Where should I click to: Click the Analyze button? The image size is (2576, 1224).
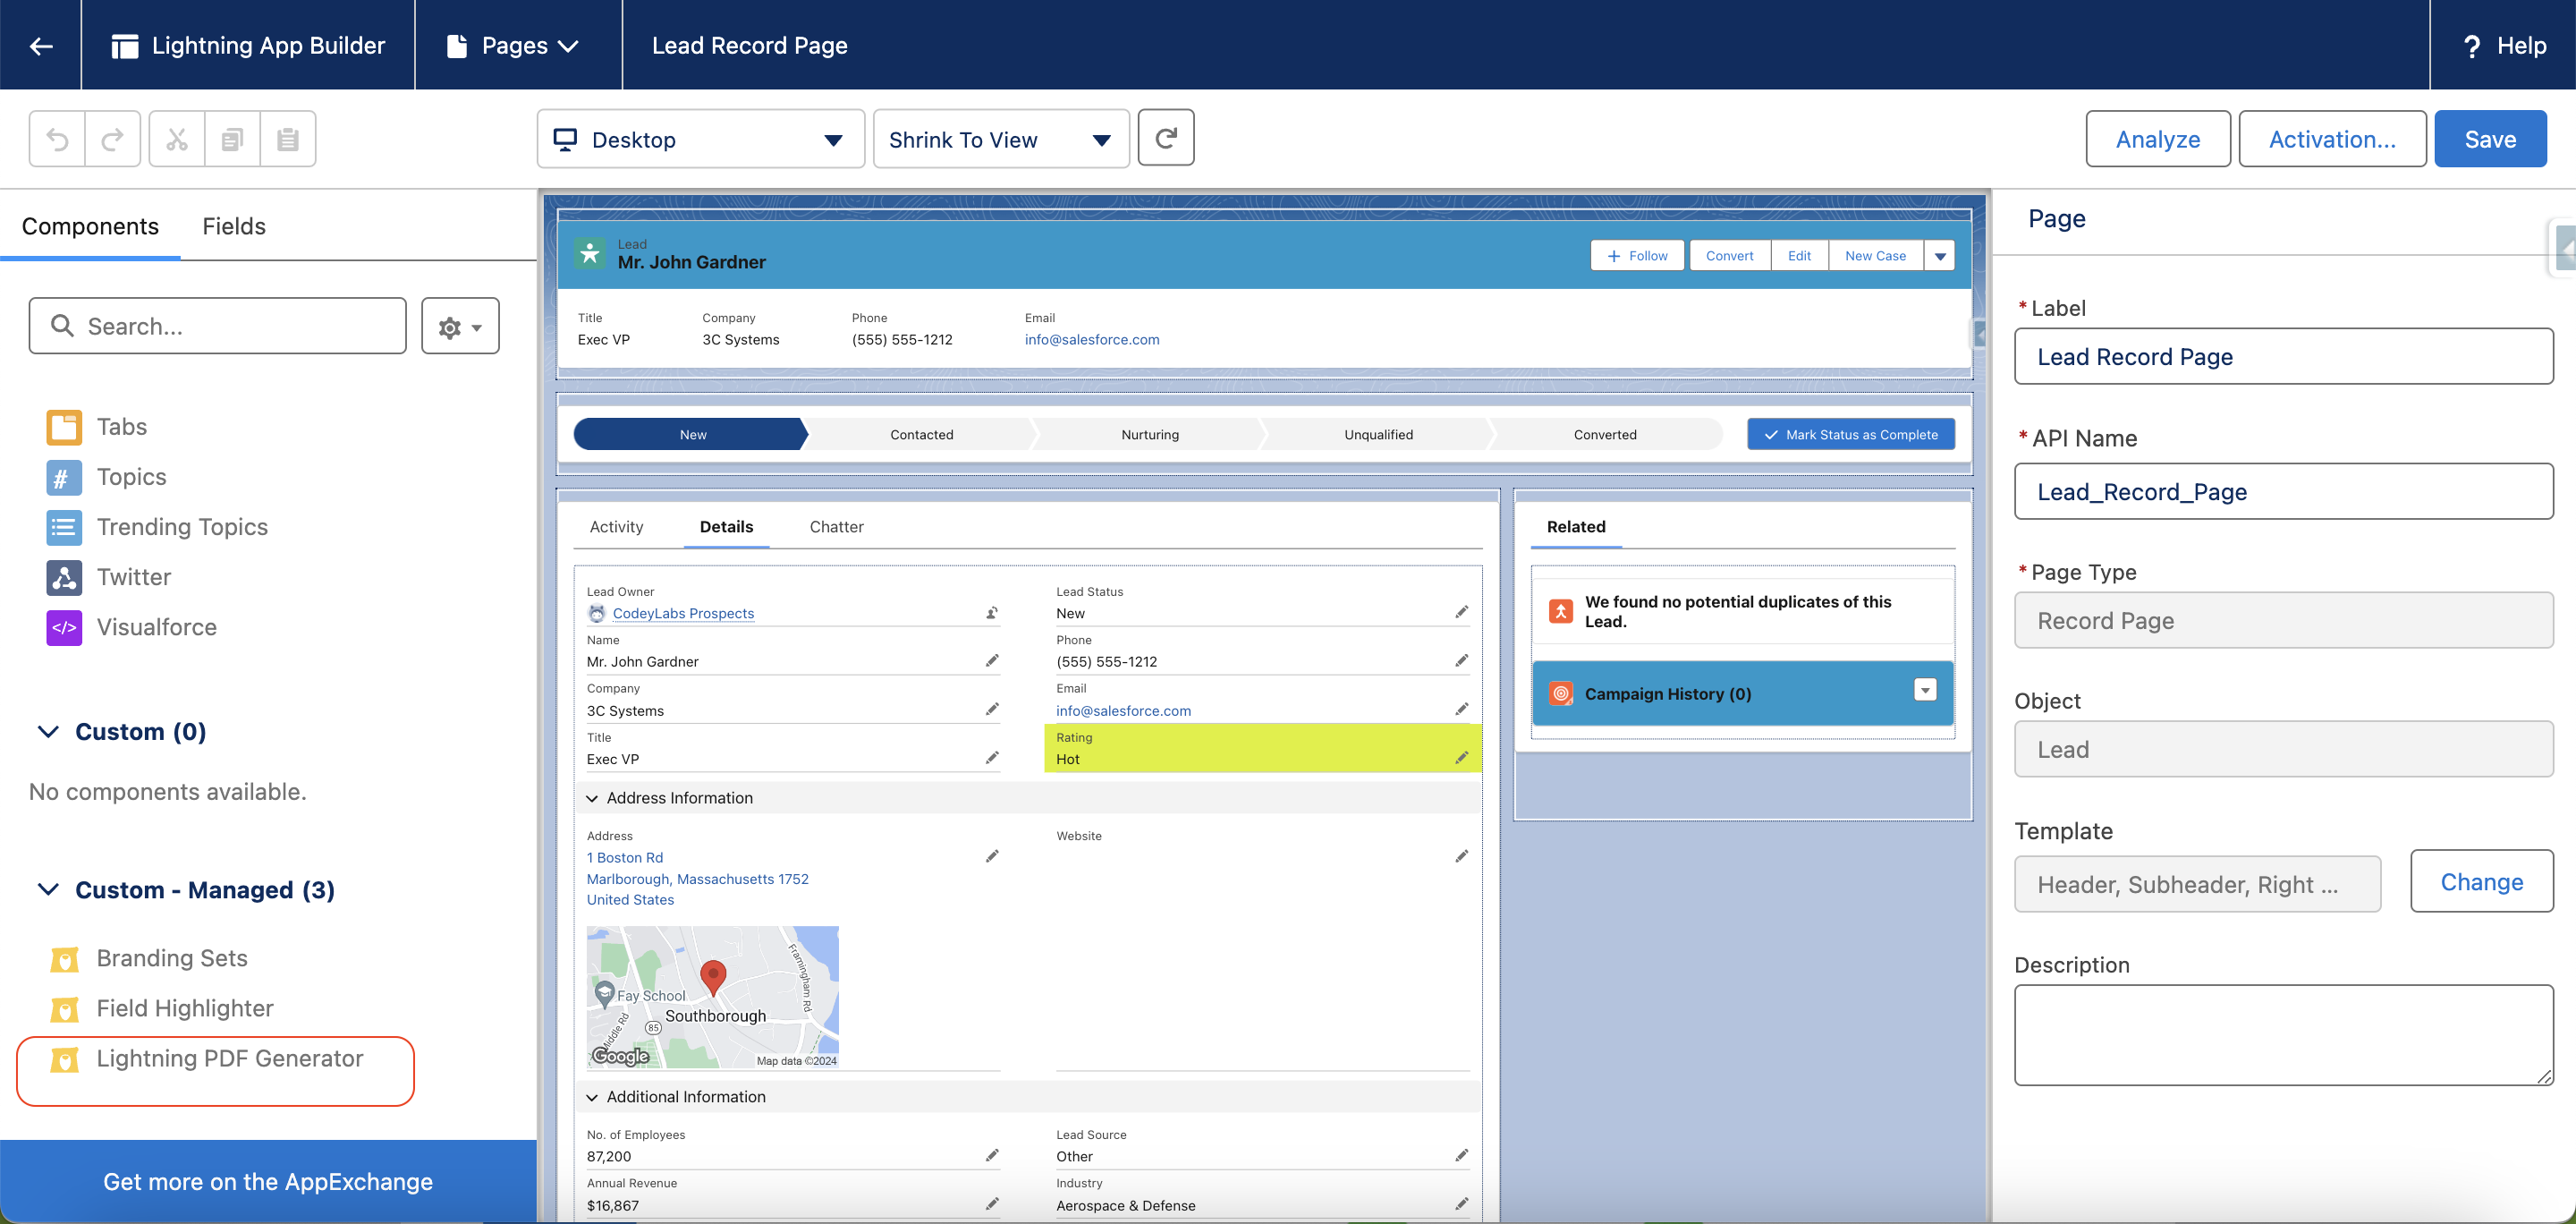pyautogui.click(x=2158, y=139)
